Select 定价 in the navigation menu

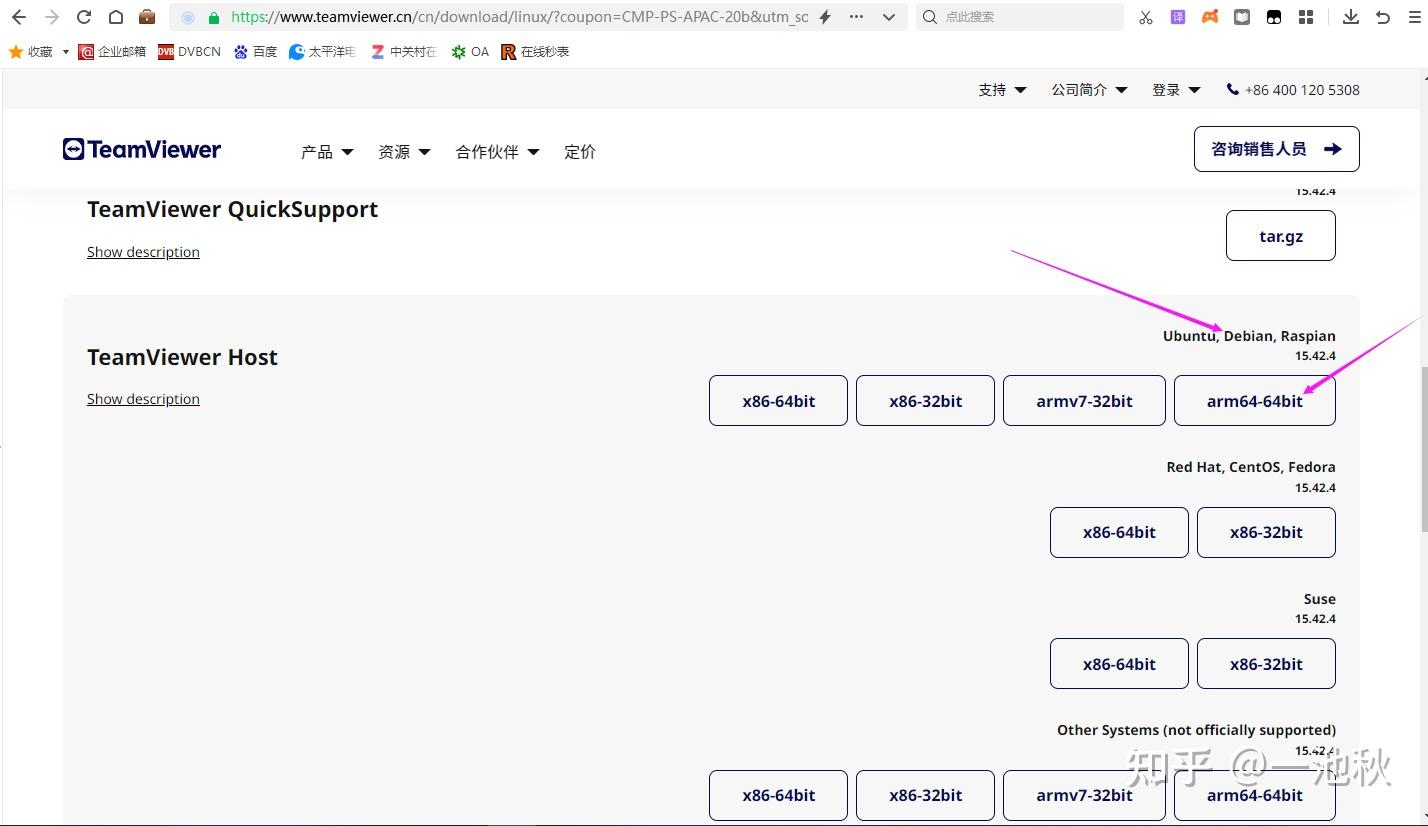580,152
